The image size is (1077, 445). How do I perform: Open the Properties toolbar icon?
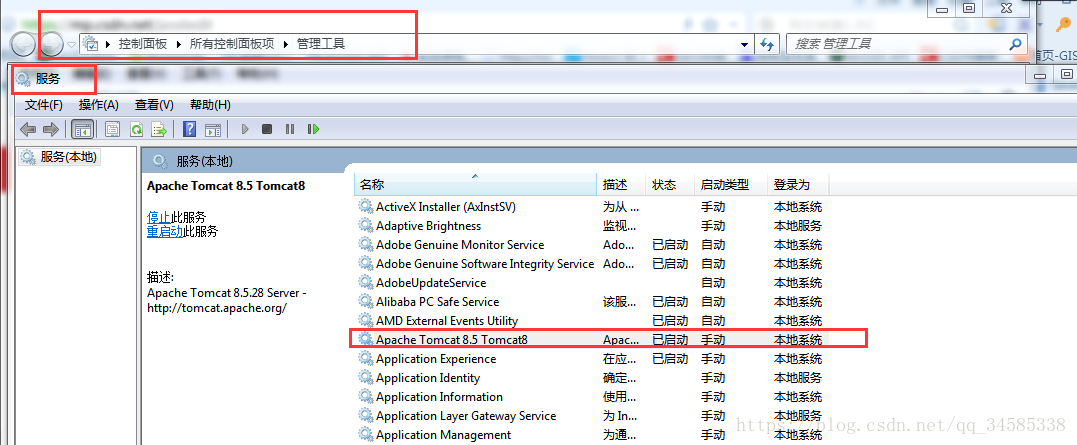click(112, 129)
